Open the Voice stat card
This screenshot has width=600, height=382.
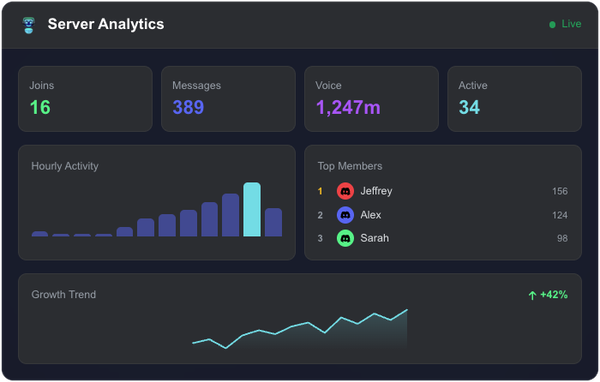372,99
